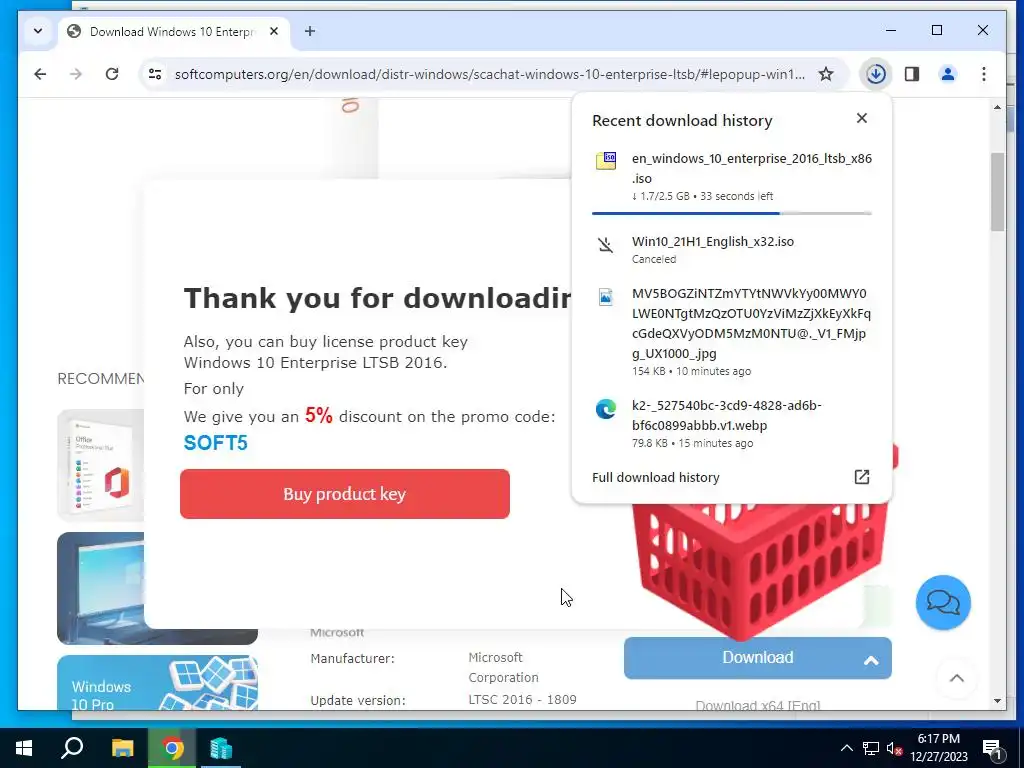The height and width of the screenshot is (768, 1024).
Task: Click the Thank you for downloading heading
Action: 377,298
